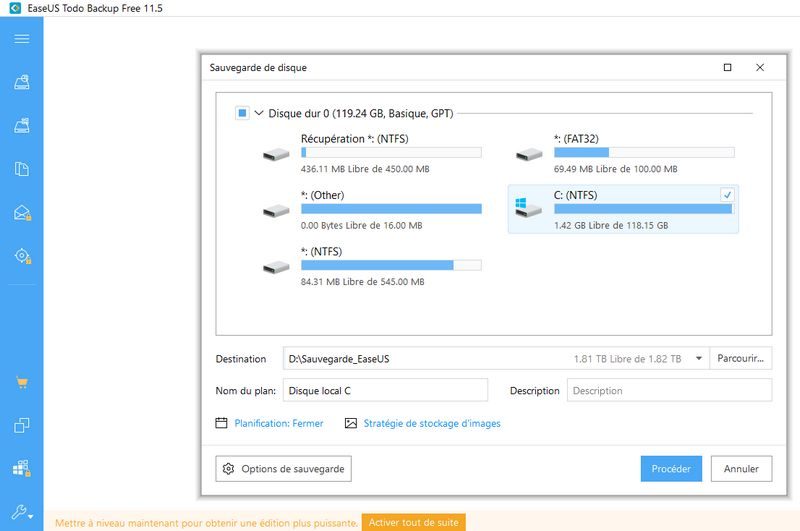
Task: Open Disk/Partition Backup from sidebar
Action: pos(21,82)
